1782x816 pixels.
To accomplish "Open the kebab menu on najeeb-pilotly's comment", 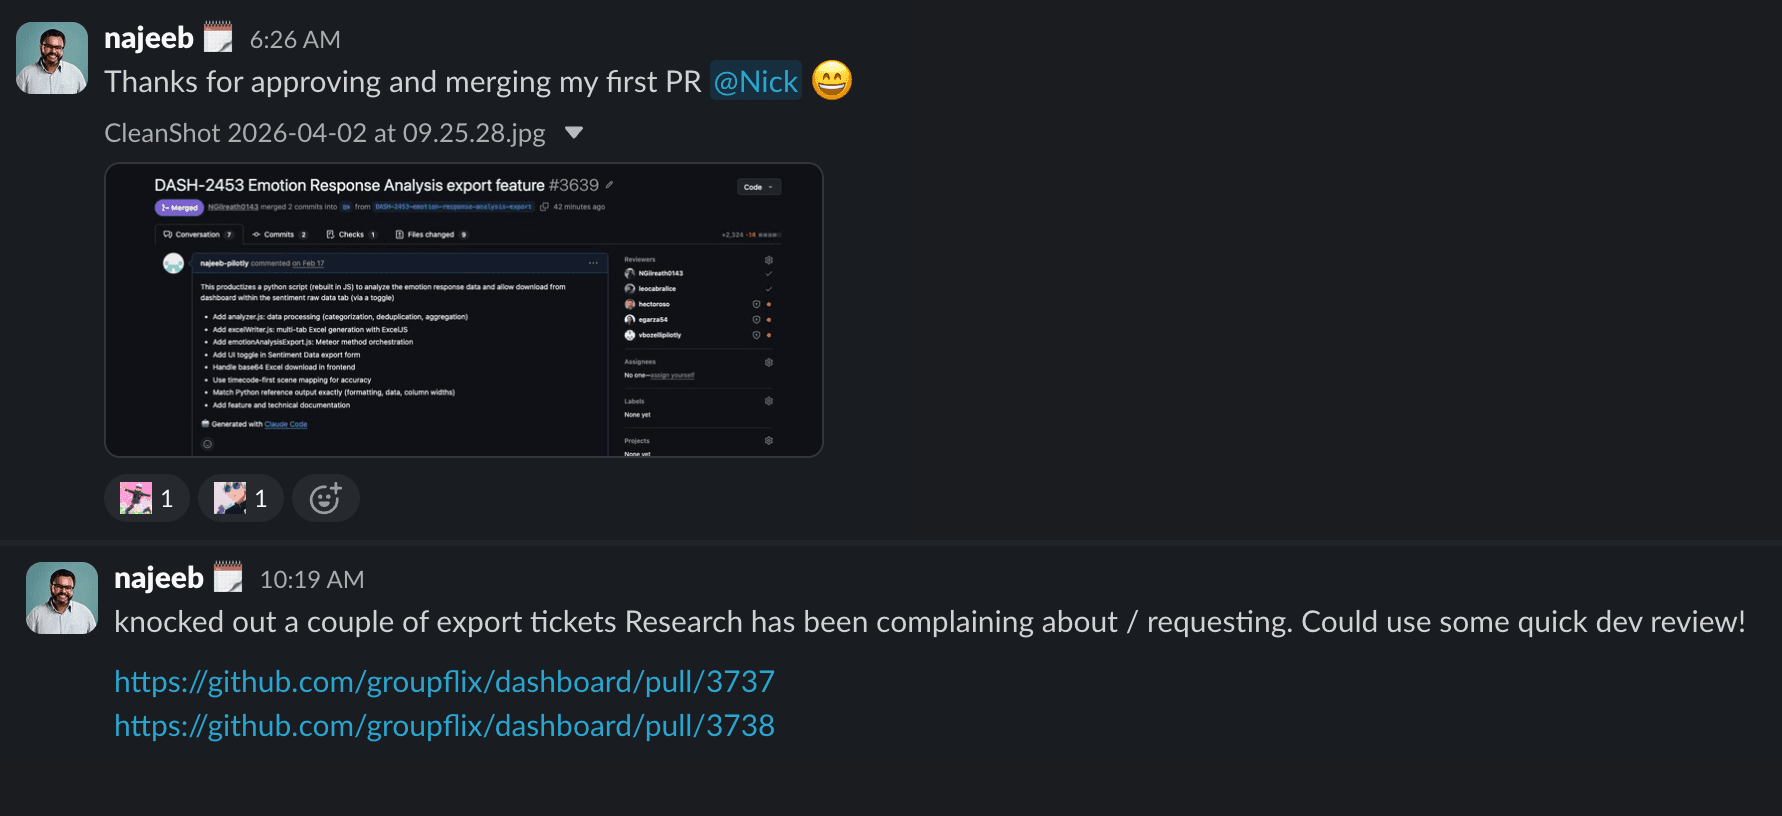I will point(594,262).
